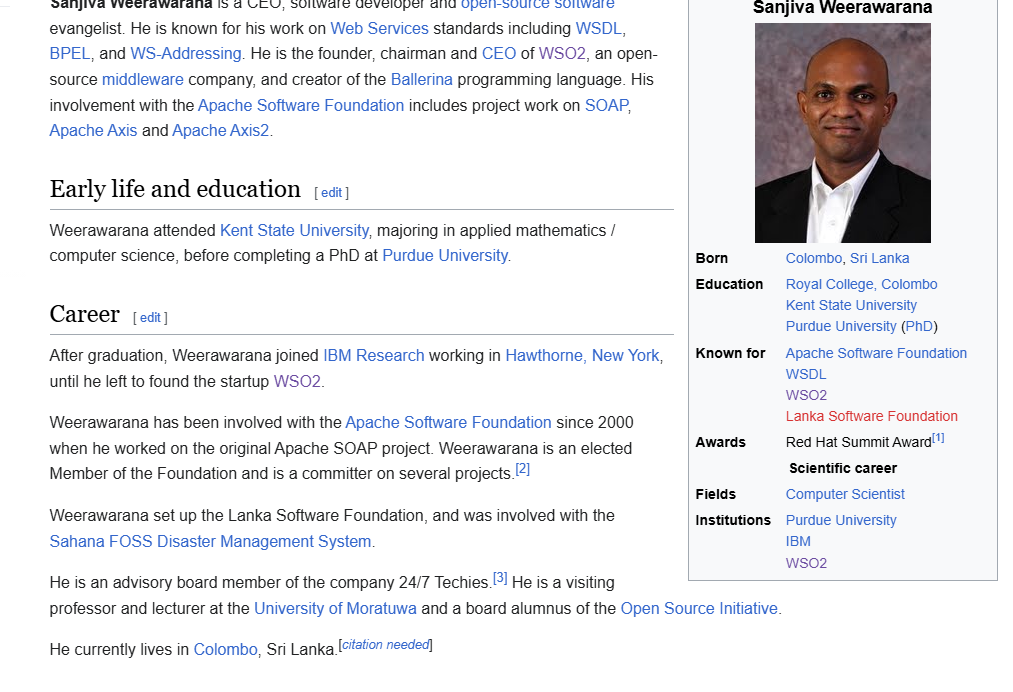Image resolution: width=1013 pixels, height=692 pixels.
Task: Open Kent State University link in body text
Action: (x=294, y=231)
